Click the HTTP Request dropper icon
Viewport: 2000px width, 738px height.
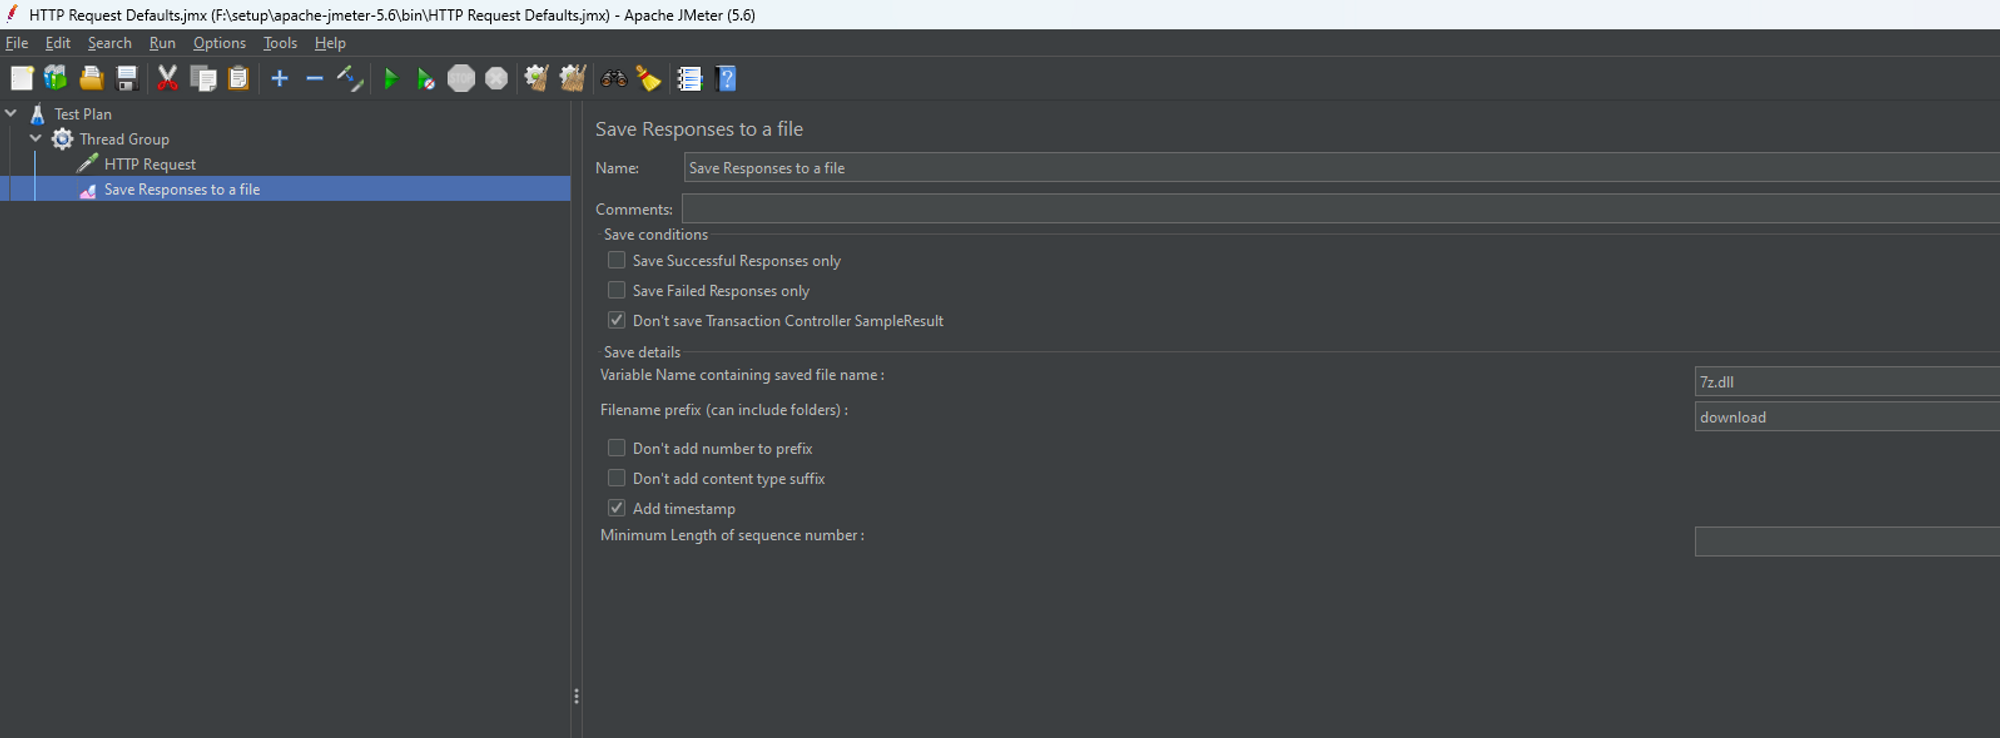tap(88, 163)
